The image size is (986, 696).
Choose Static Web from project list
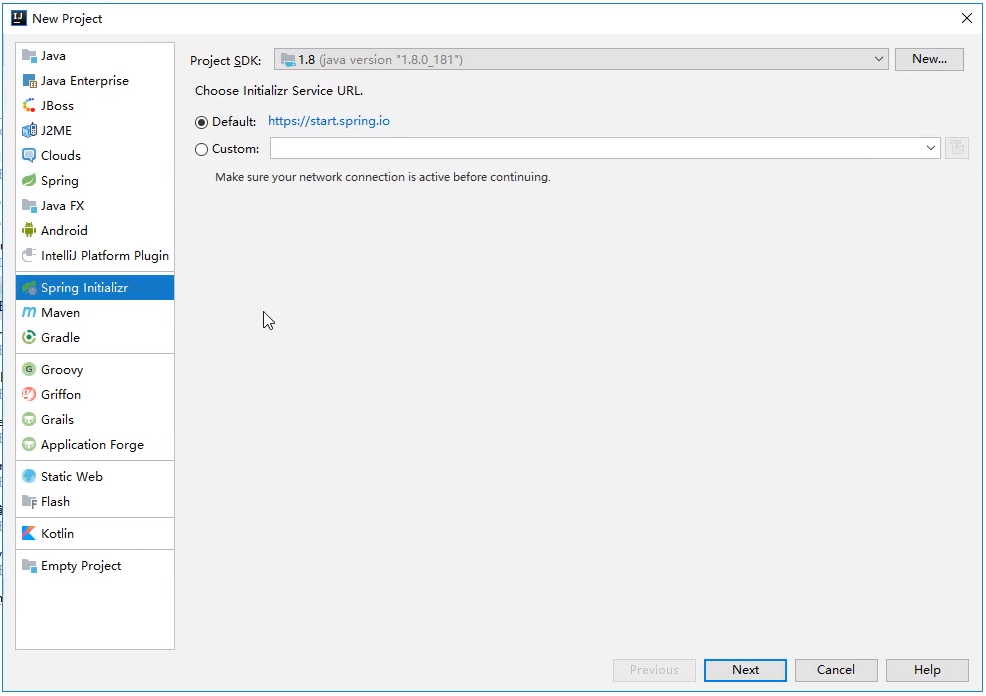[x=71, y=477]
